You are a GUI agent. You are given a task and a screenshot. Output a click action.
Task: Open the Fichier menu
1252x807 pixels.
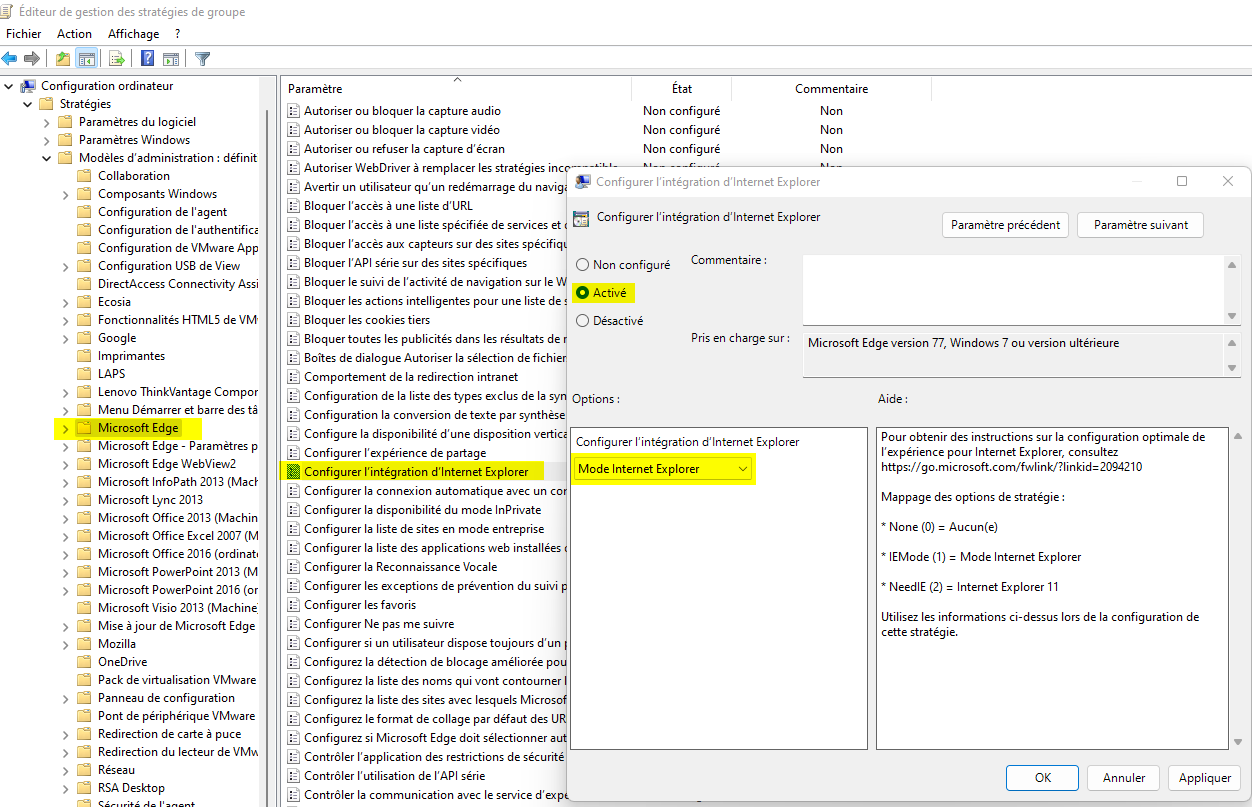click(24, 34)
